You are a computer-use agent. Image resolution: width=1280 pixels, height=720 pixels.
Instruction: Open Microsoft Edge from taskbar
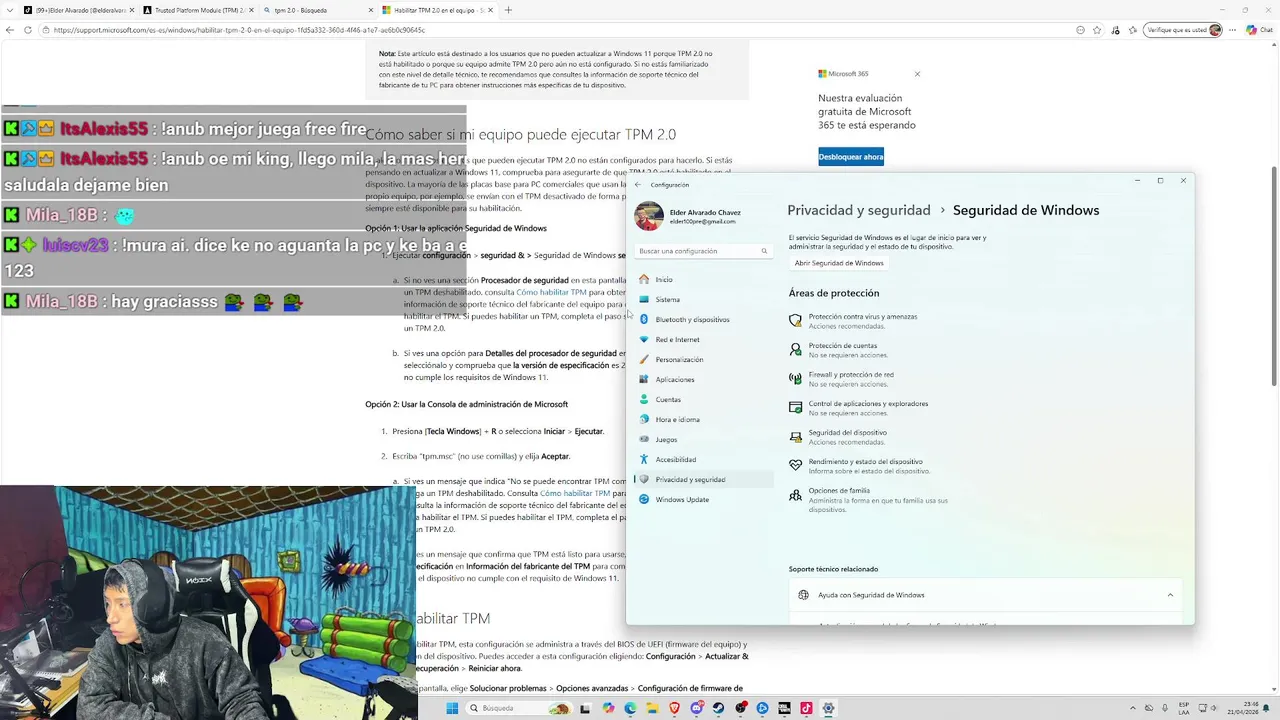630,708
